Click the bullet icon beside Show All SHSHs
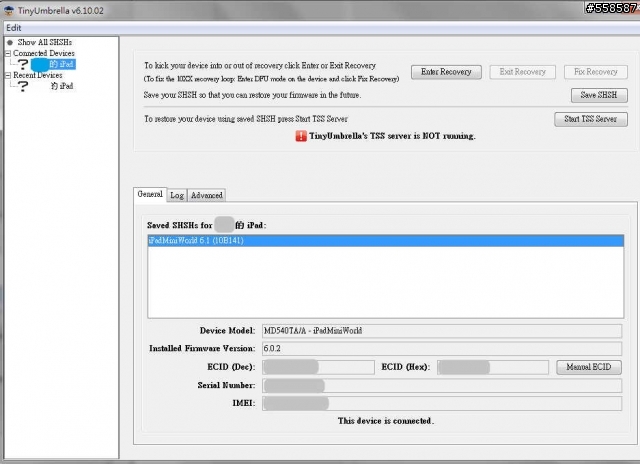 (10, 42)
